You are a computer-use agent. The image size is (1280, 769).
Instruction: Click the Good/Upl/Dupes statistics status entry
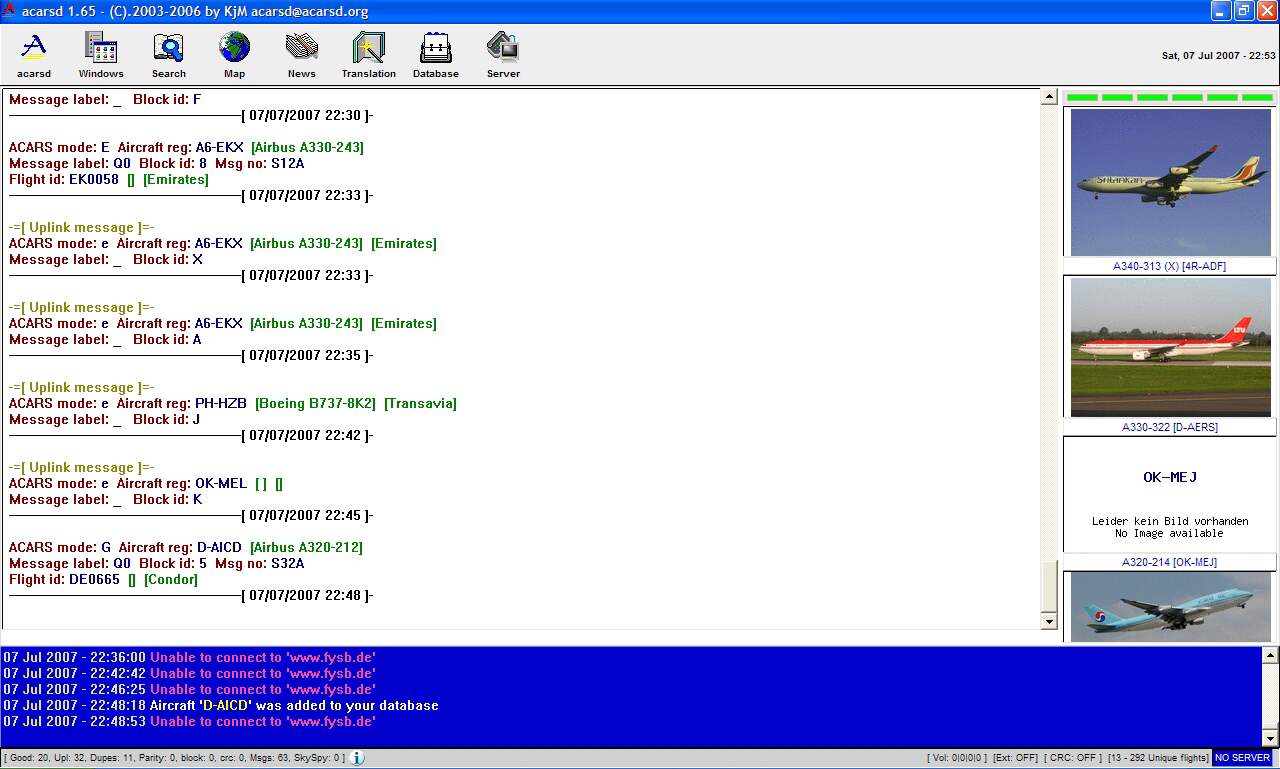(174, 758)
